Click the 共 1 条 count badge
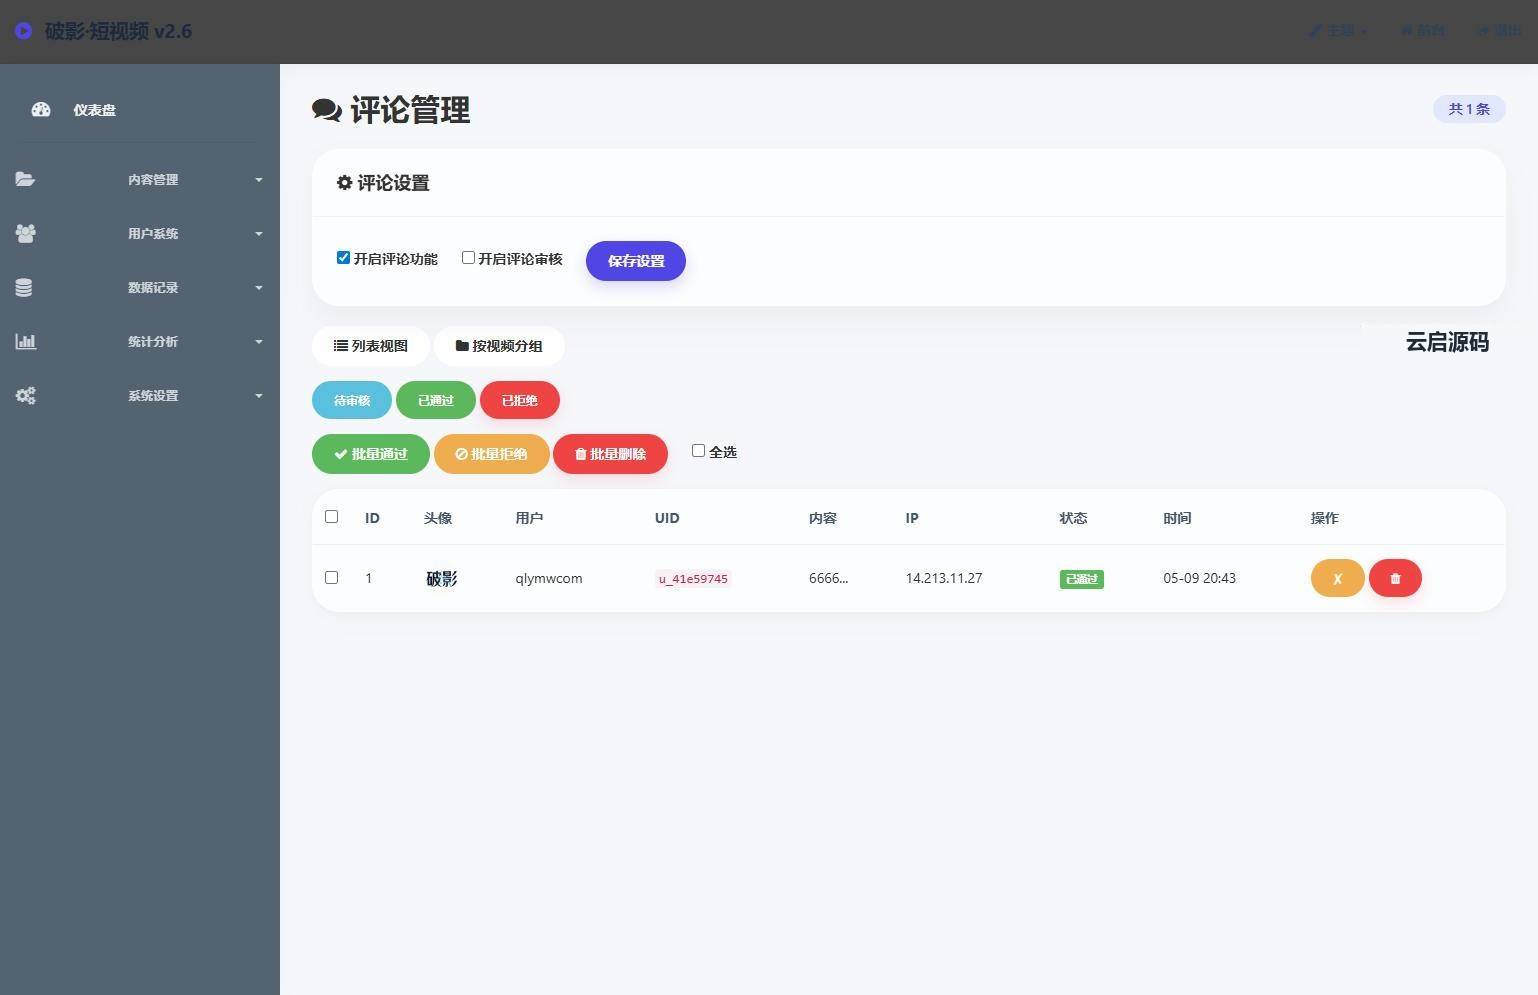Image resolution: width=1538 pixels, height=995 pixels. [1469, 109]
